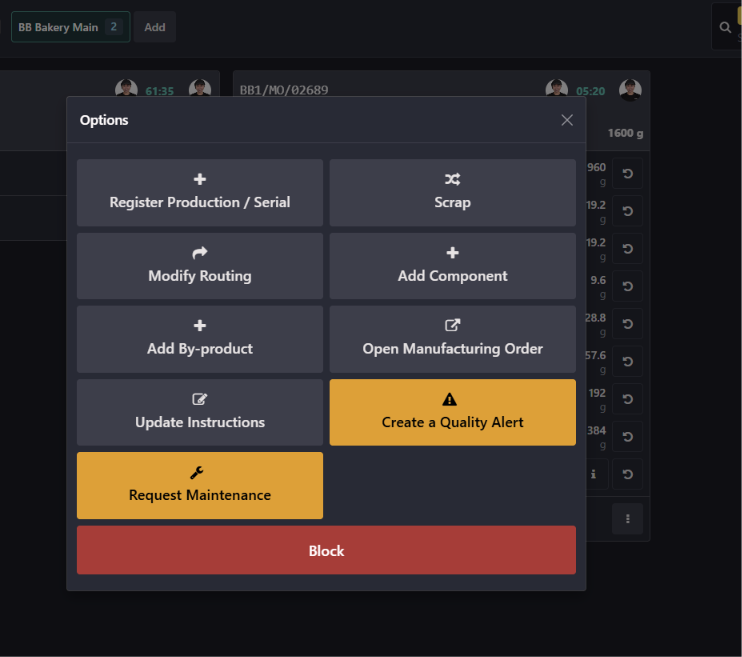Click the 61:35 timer on left card
The height and width of the screenshot is (657, 742).
(x=159, y=91)
